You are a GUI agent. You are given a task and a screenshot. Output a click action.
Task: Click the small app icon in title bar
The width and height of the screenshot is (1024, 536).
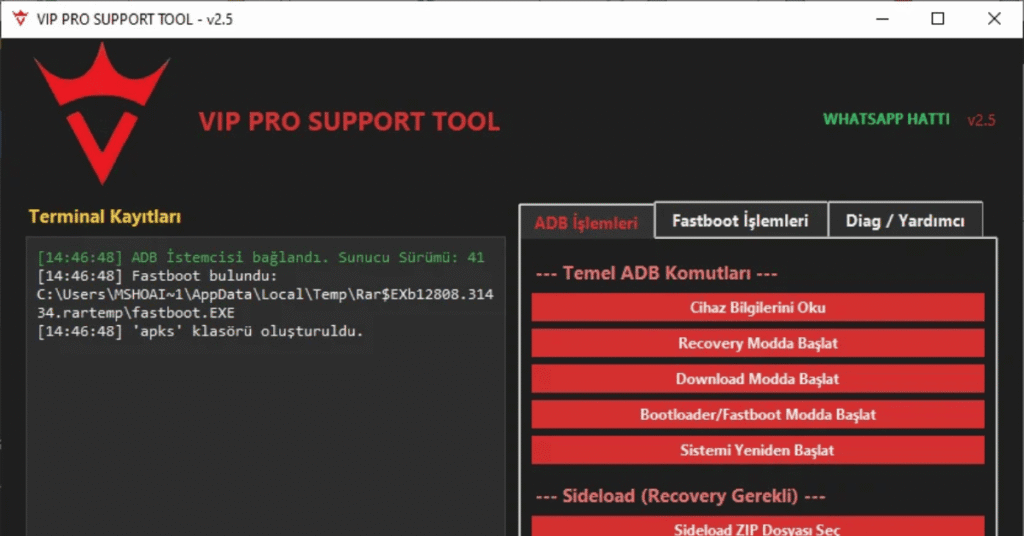coord(20,19)
